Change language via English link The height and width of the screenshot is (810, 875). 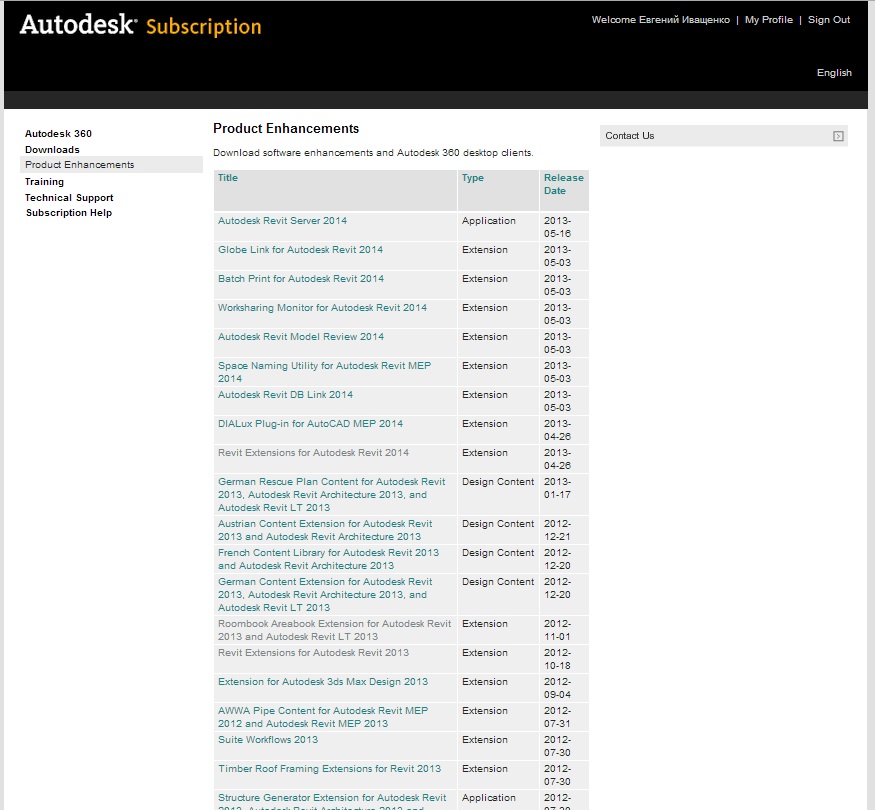point(834,73)
